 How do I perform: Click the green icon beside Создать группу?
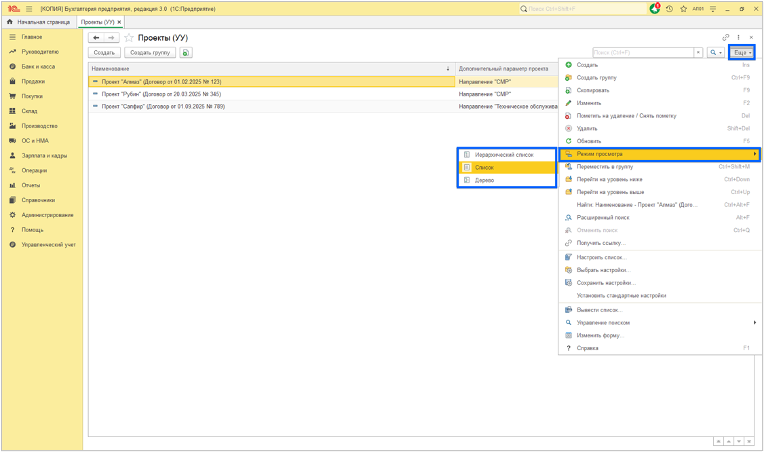(186, 53)
